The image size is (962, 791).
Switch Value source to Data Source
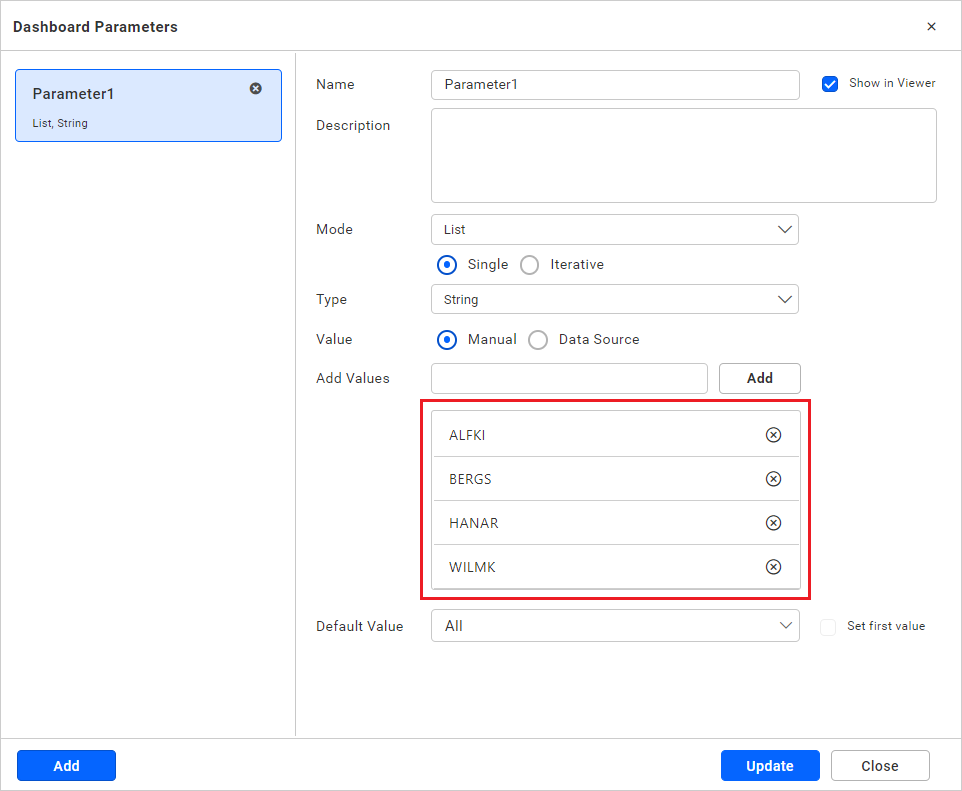[538, 339]
